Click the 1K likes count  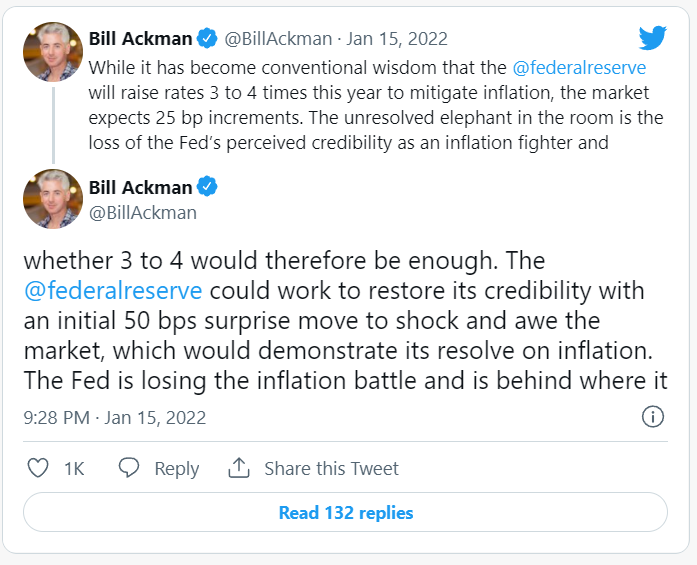pyautogui.click(x=74, y=468)
